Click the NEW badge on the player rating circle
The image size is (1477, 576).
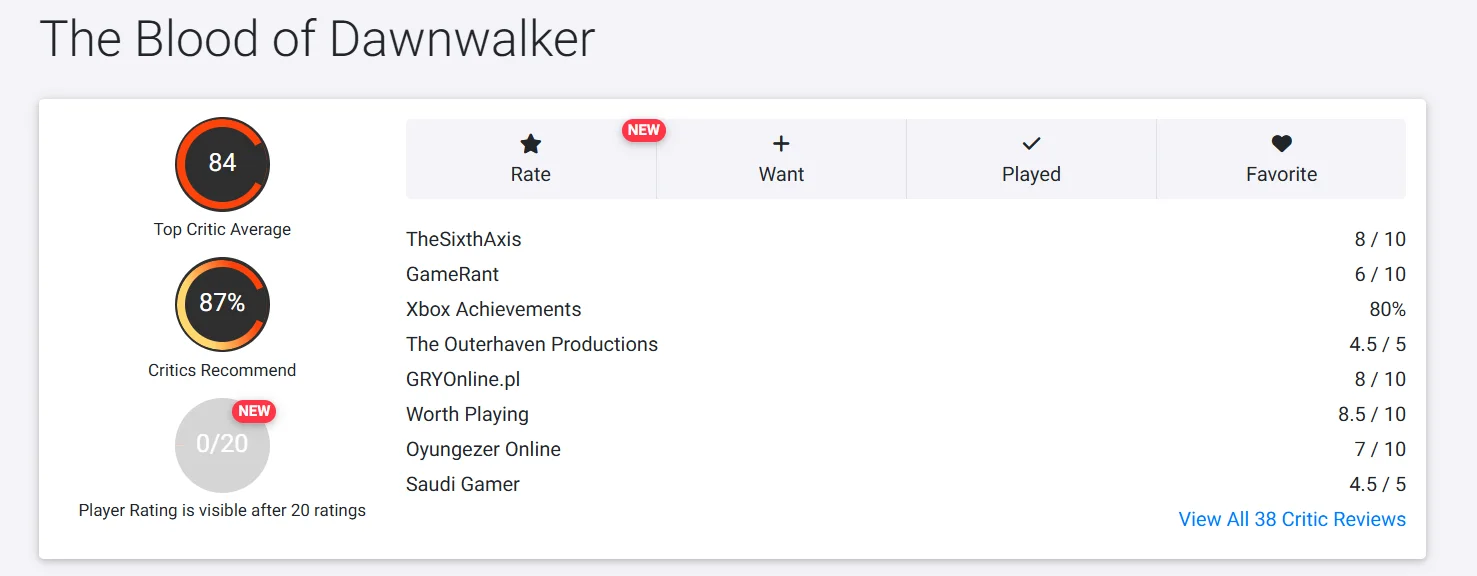(x=254, y=411)
